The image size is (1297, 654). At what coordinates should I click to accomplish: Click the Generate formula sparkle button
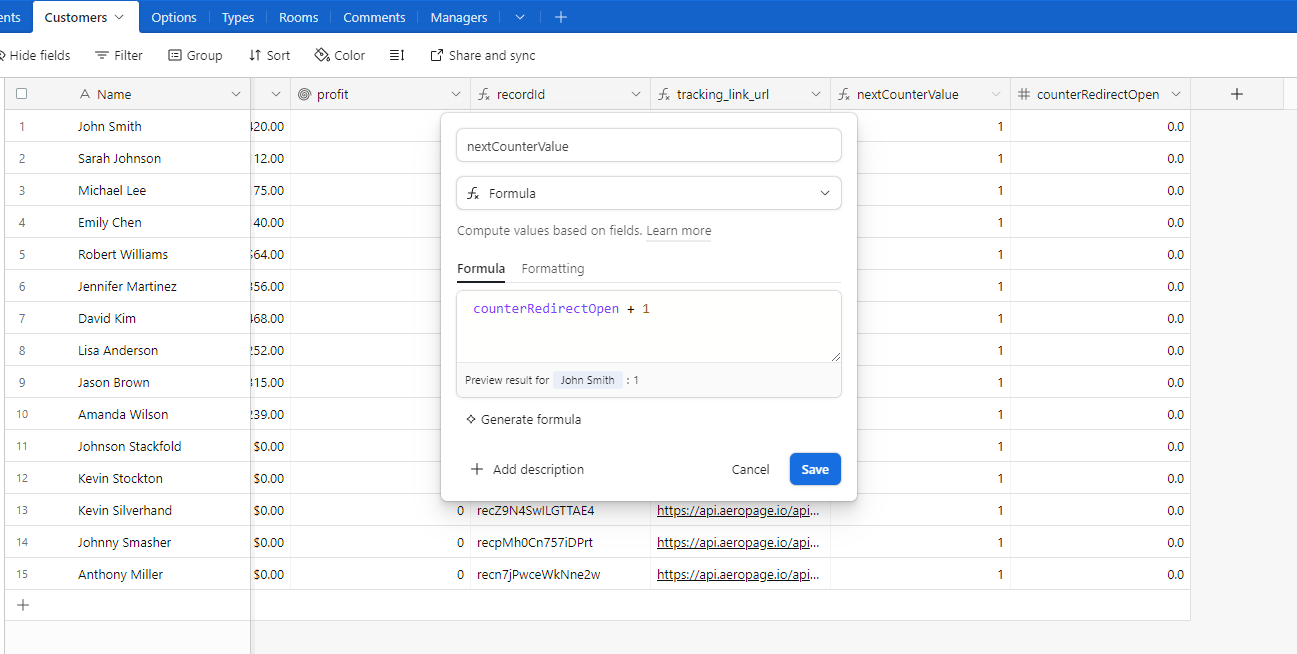(x=523, y=419)
